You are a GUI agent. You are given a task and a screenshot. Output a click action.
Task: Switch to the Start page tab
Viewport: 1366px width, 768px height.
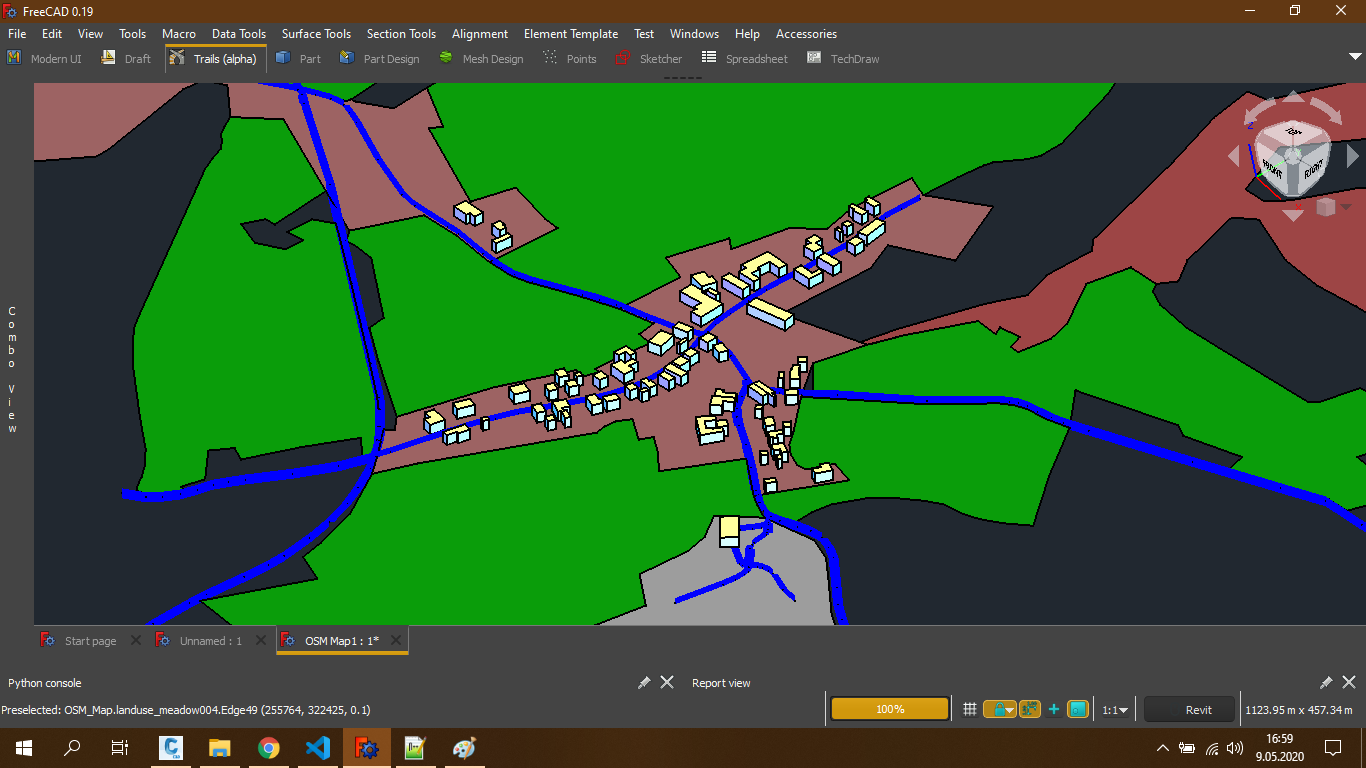(90, 641)
